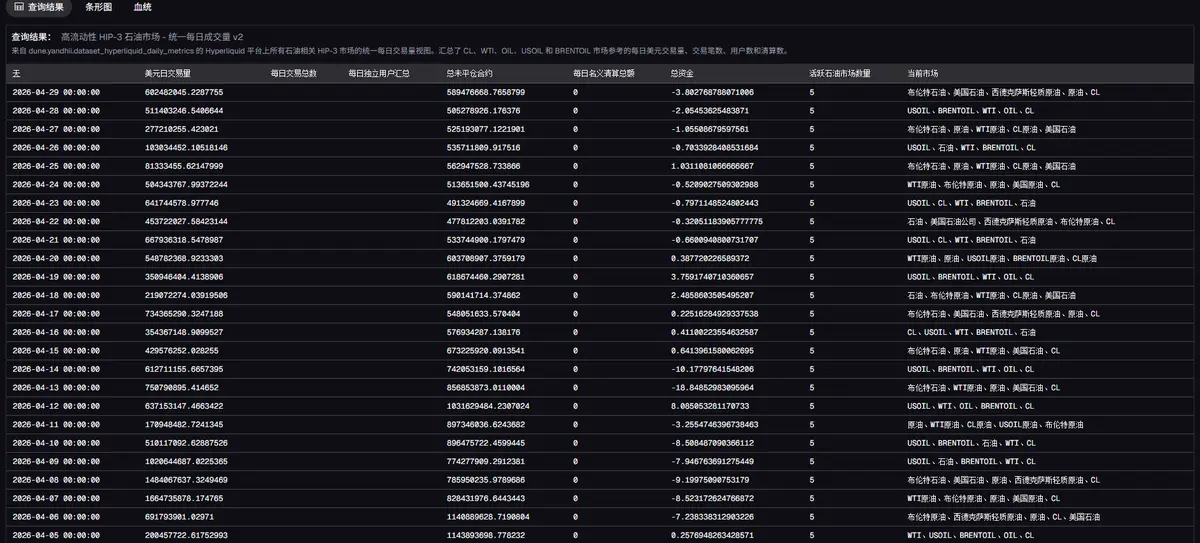The height and width of the screenshot is (543, 1200).
Task: Click volume value 81333455.62147999
Action: 183,166
